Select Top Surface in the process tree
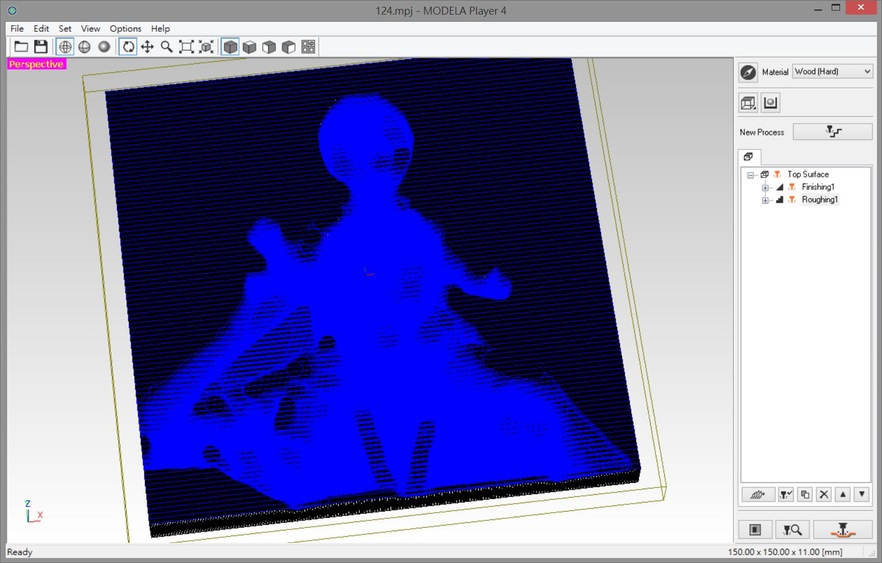882x563 pixels. point(808,174)
